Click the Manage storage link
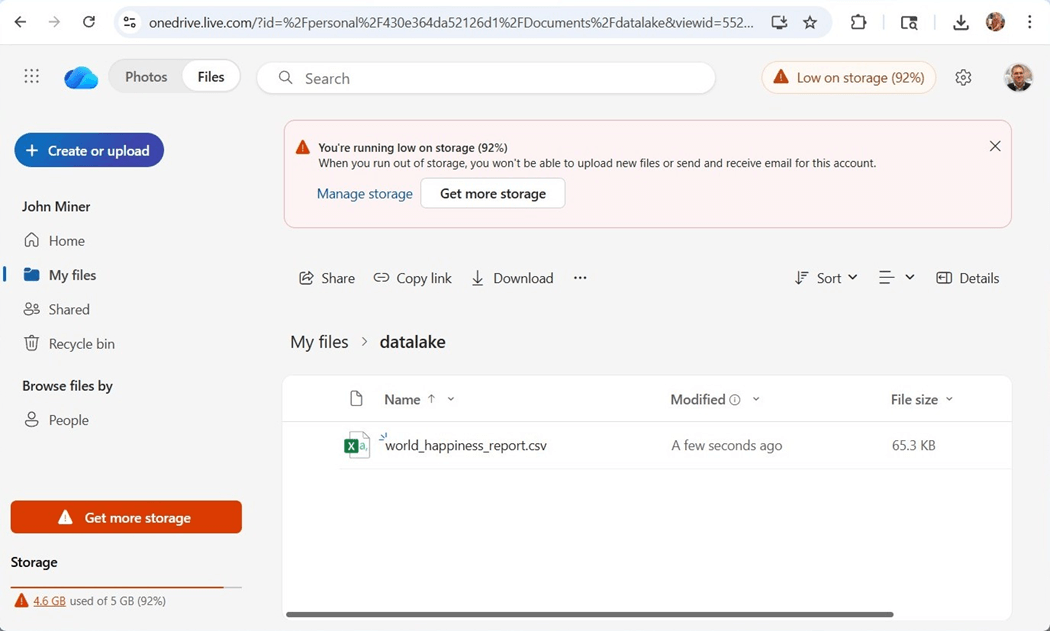The height and width of the screenshot is (631, 1050). click(x=364, y=194)
